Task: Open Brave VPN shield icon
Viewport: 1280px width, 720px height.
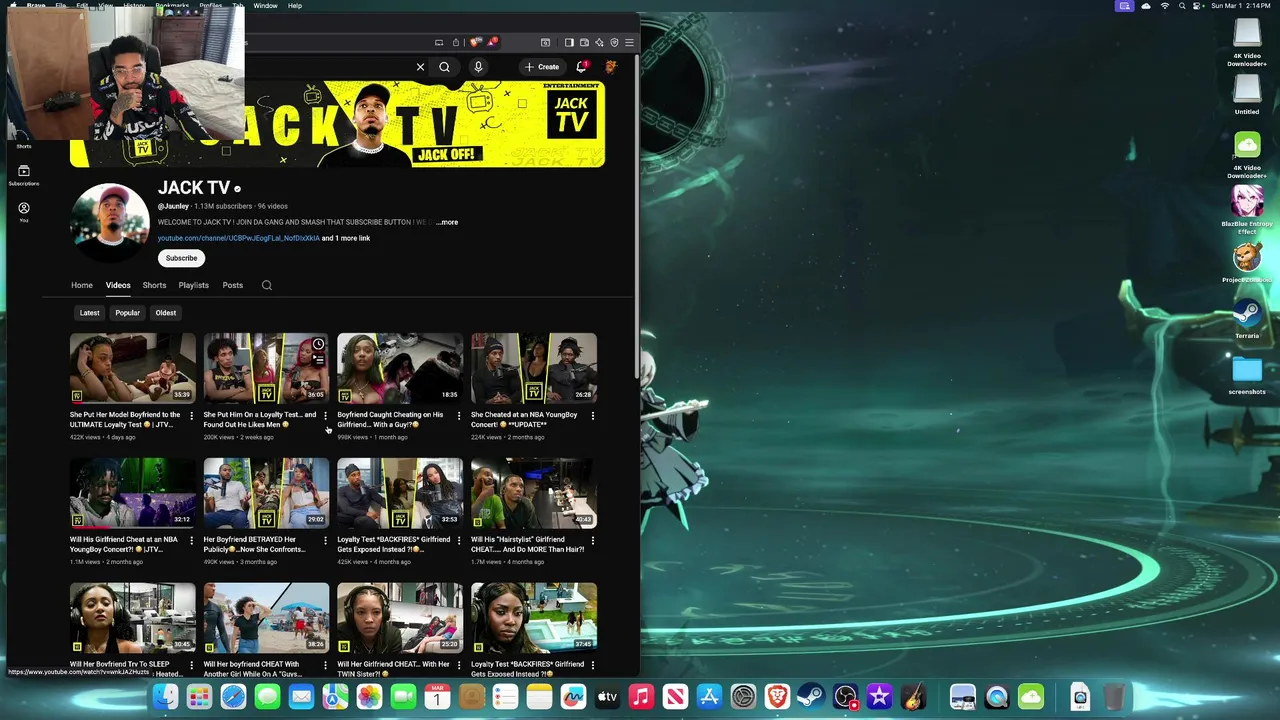Action: (x=614, y=42)
